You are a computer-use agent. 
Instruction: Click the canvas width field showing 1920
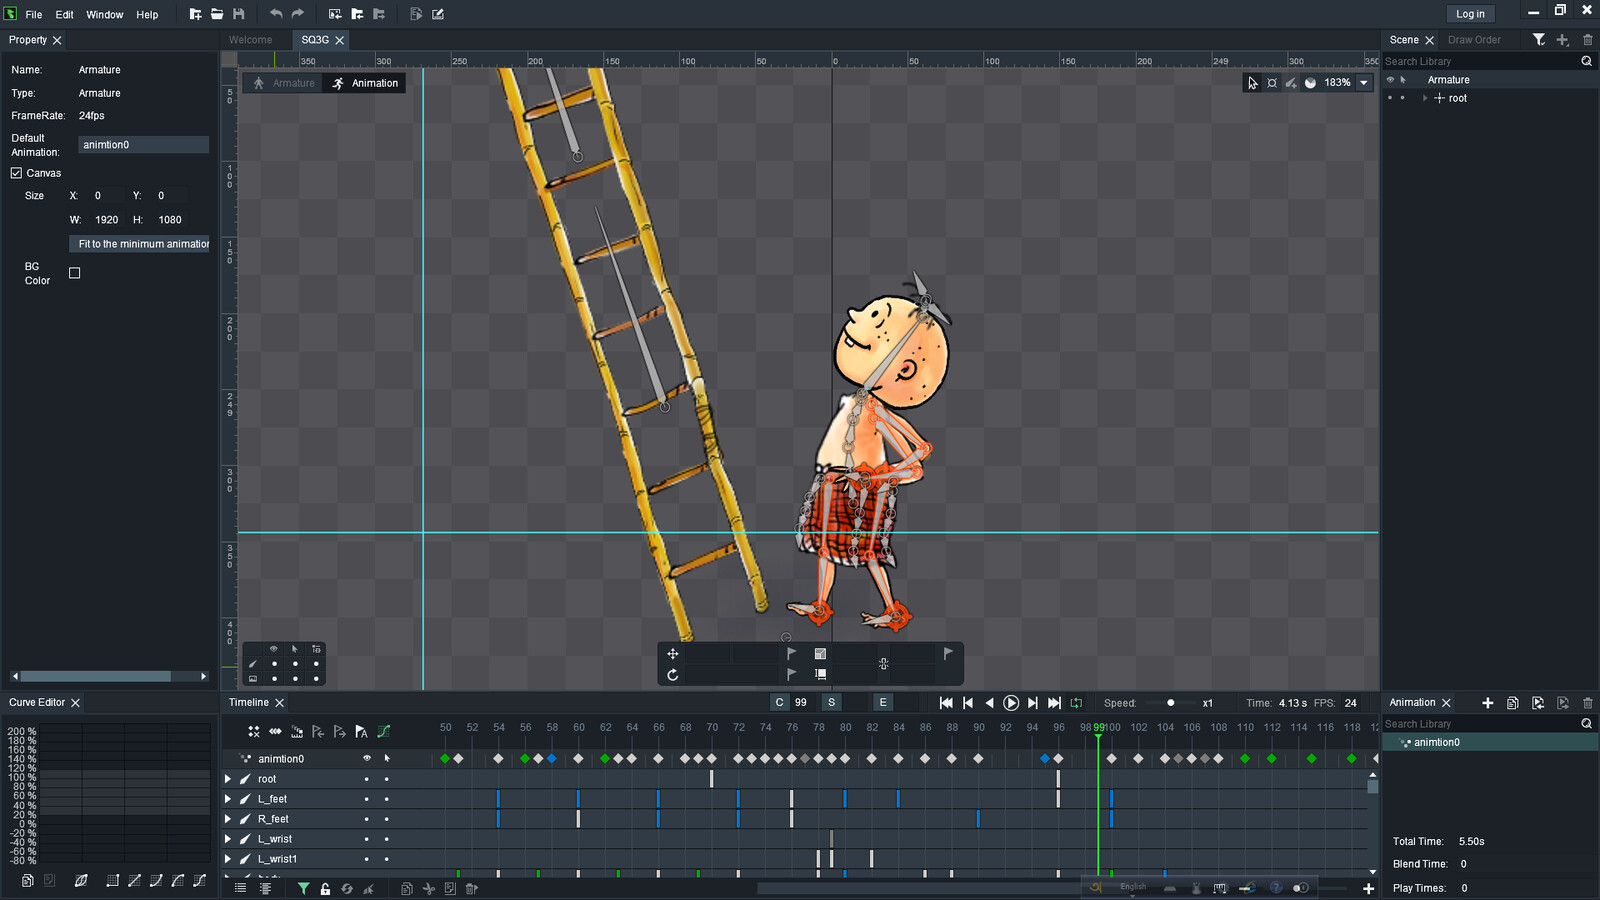106,220
